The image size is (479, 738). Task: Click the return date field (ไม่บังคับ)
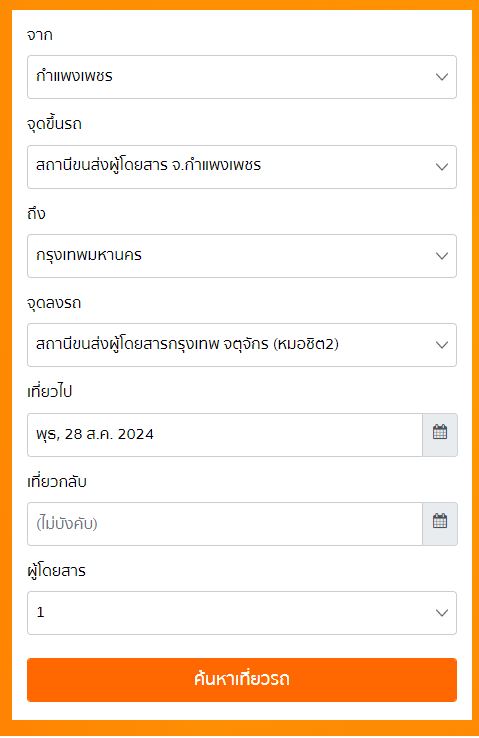tap(225, 523)
